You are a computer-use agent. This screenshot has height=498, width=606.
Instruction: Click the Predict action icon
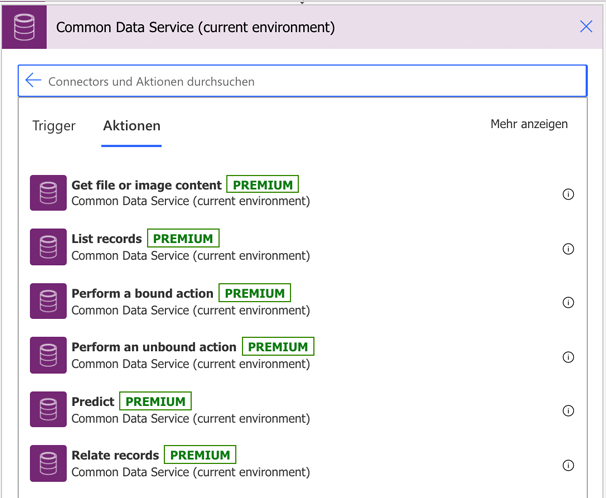48,409
